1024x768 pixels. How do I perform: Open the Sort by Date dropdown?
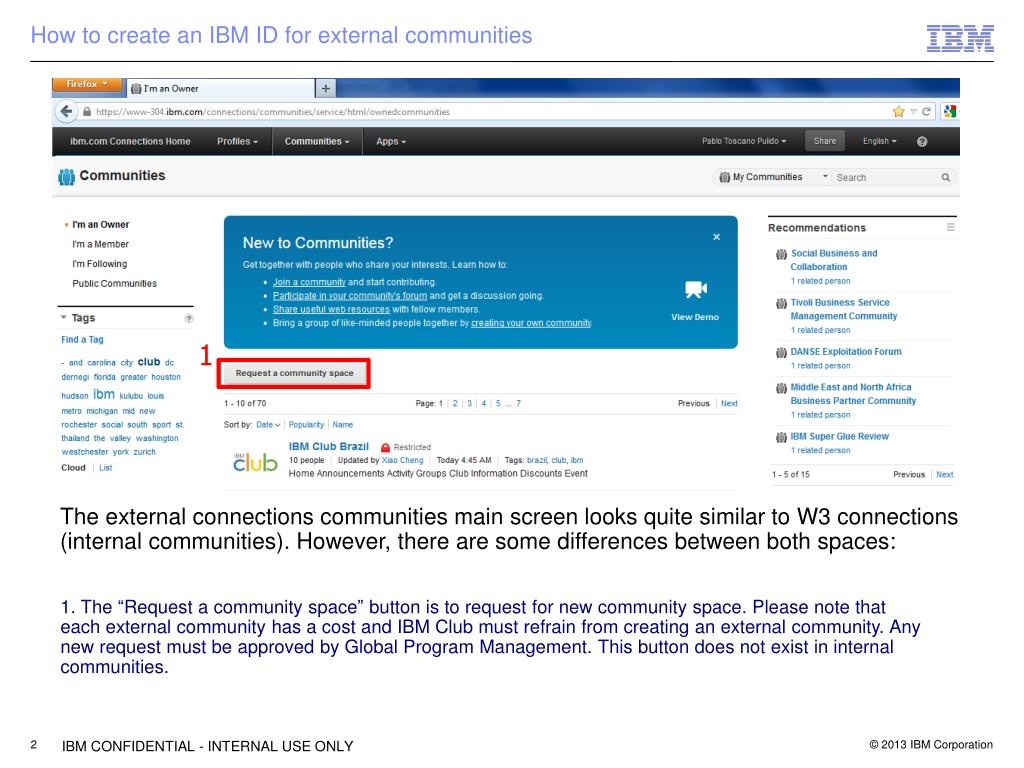click(x=268, y=425)
